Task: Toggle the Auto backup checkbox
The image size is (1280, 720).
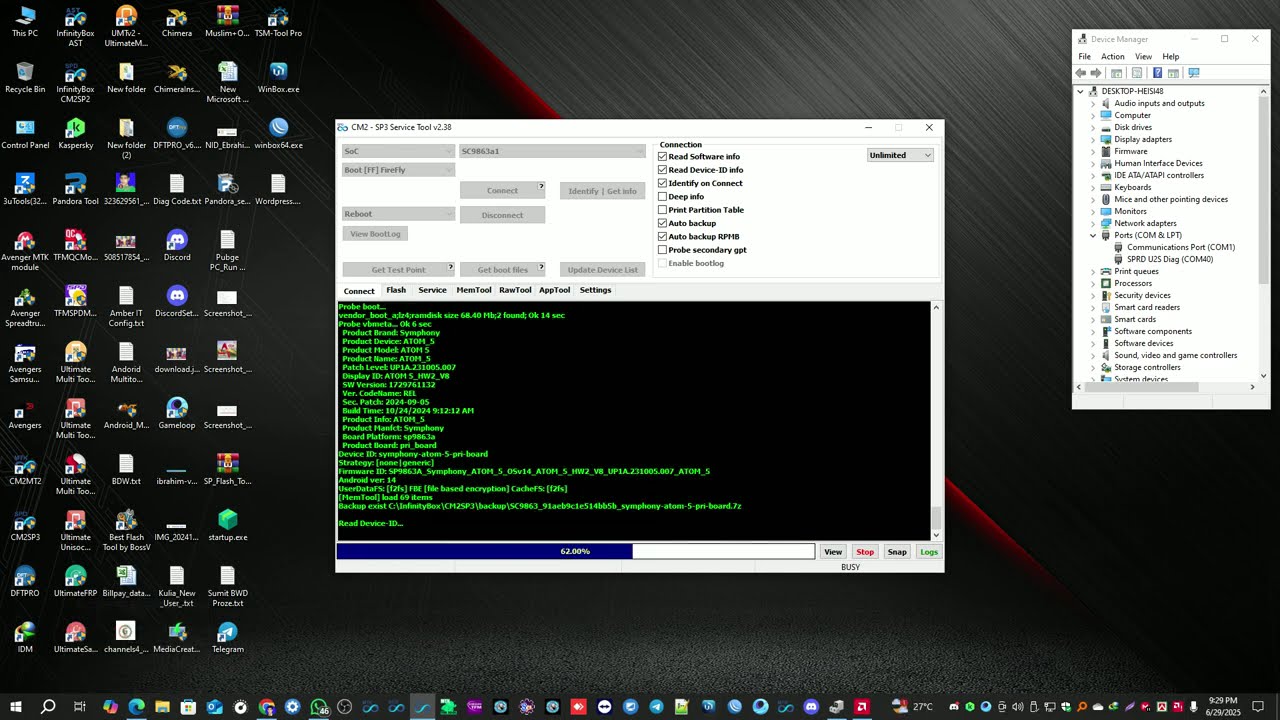Action: [662, 223]
